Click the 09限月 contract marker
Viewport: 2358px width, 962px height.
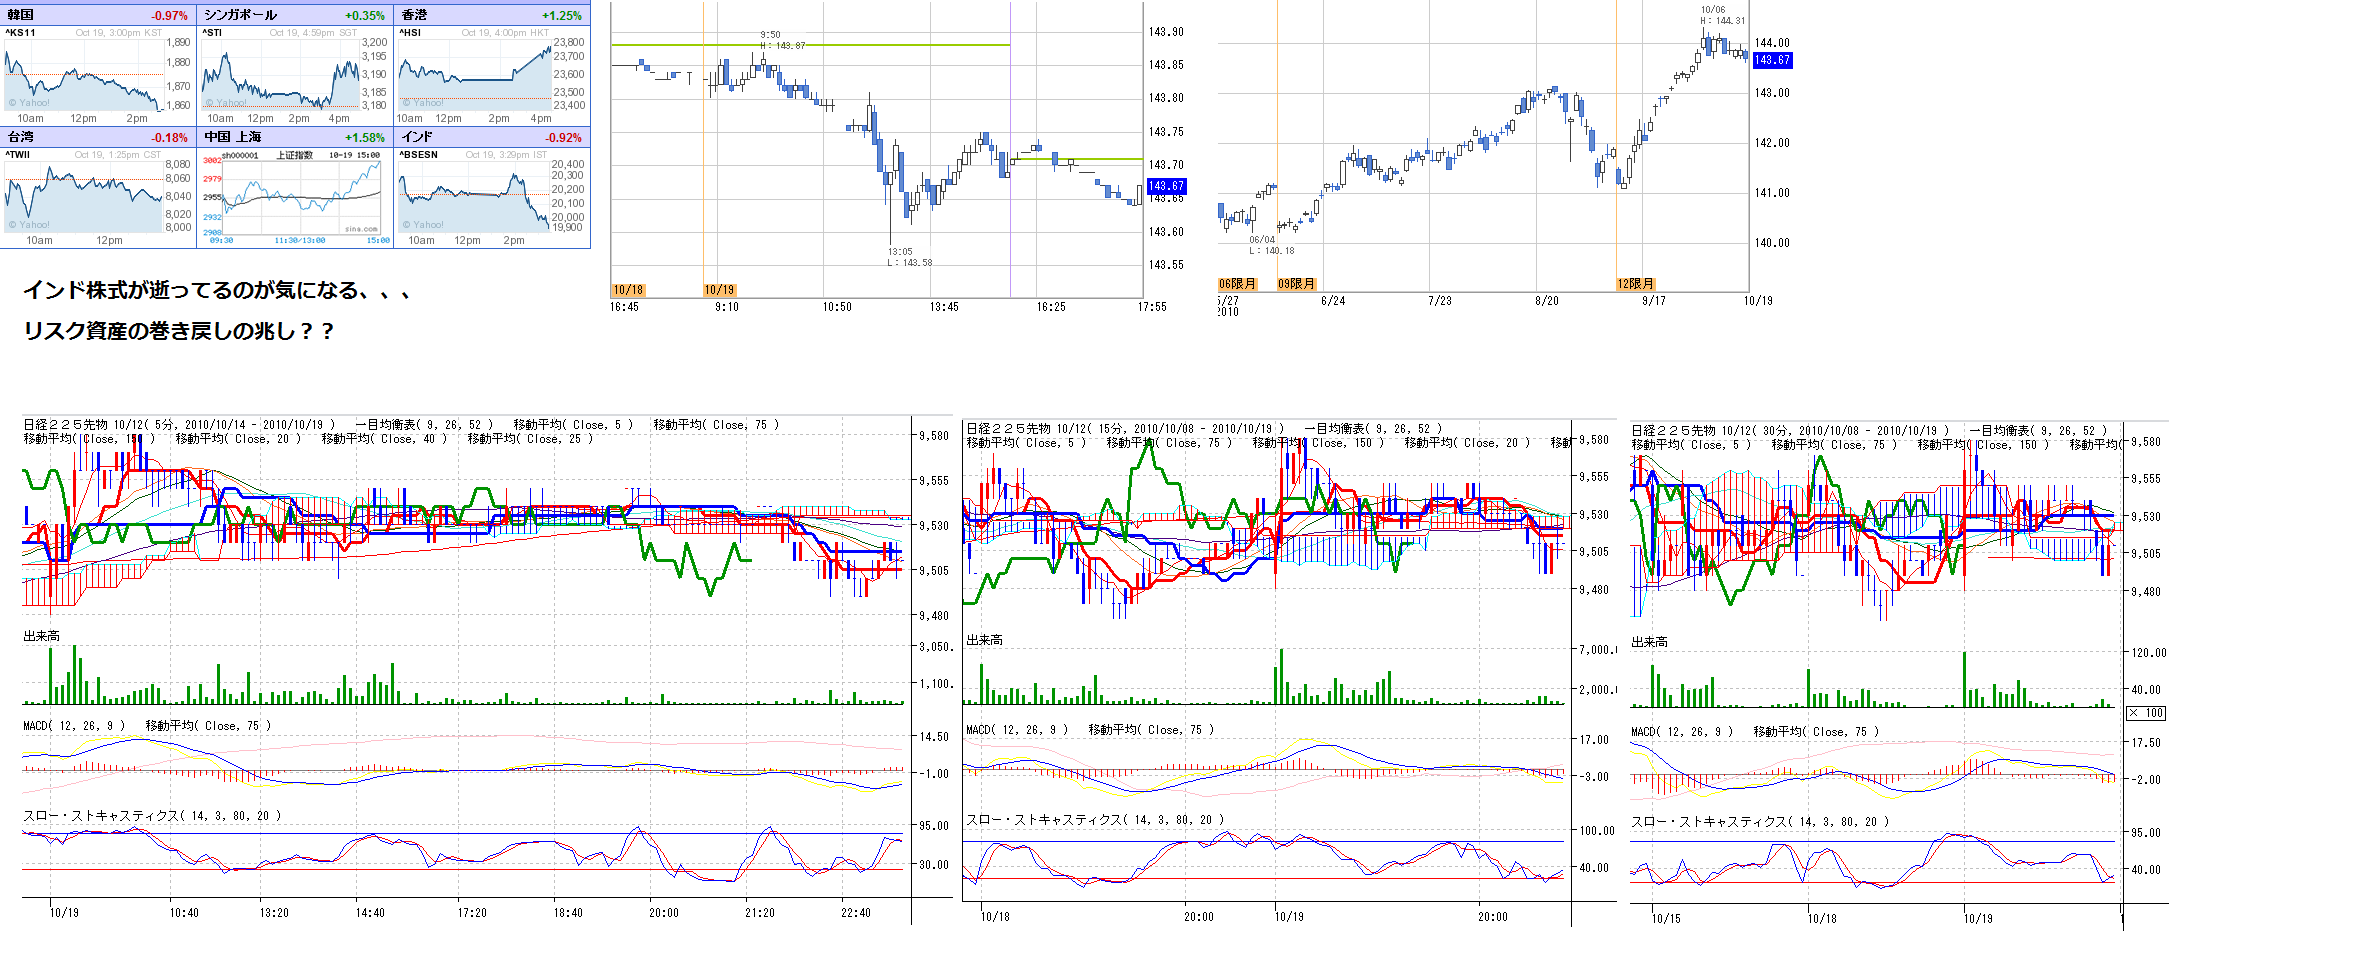click(x=1296, y=284)
